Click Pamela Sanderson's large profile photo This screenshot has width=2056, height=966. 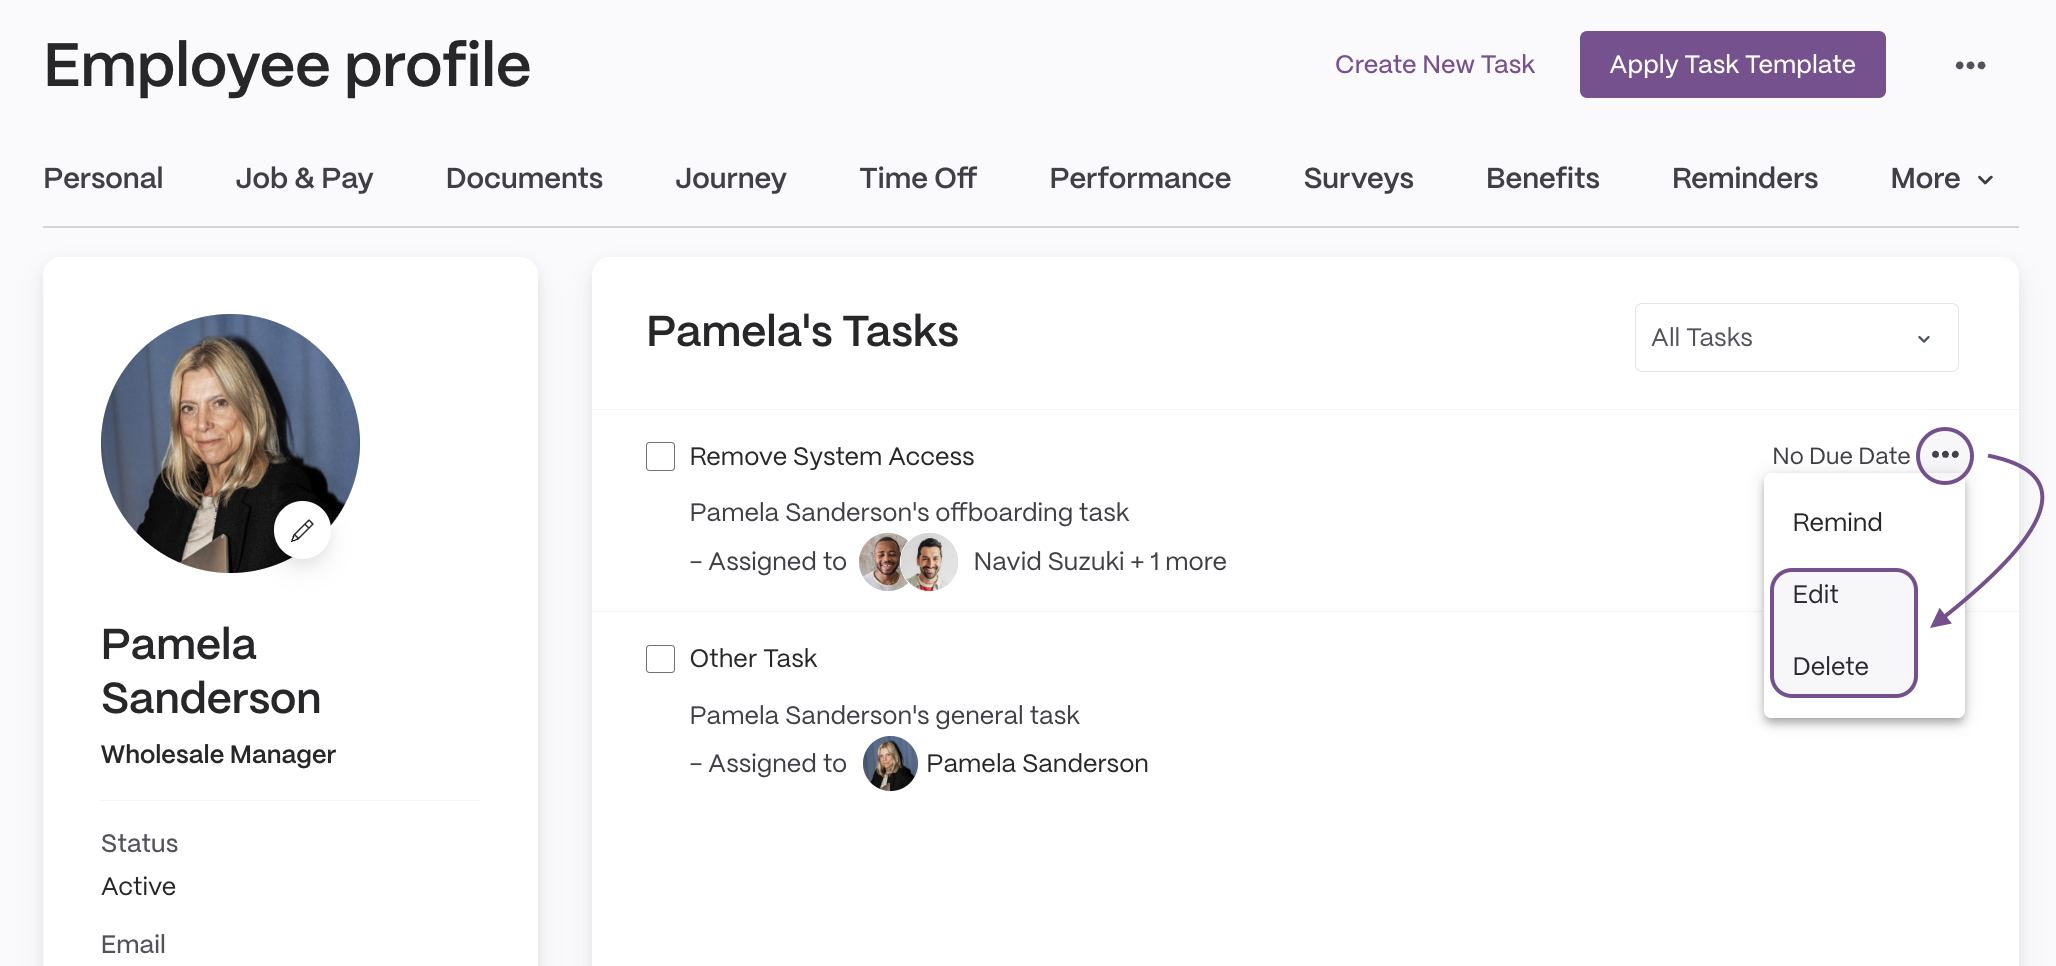230,443
